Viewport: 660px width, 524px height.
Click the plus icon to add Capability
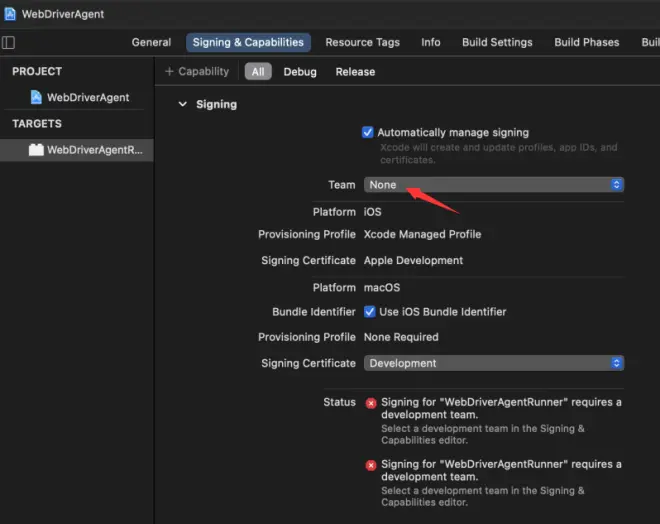(169, 72)
